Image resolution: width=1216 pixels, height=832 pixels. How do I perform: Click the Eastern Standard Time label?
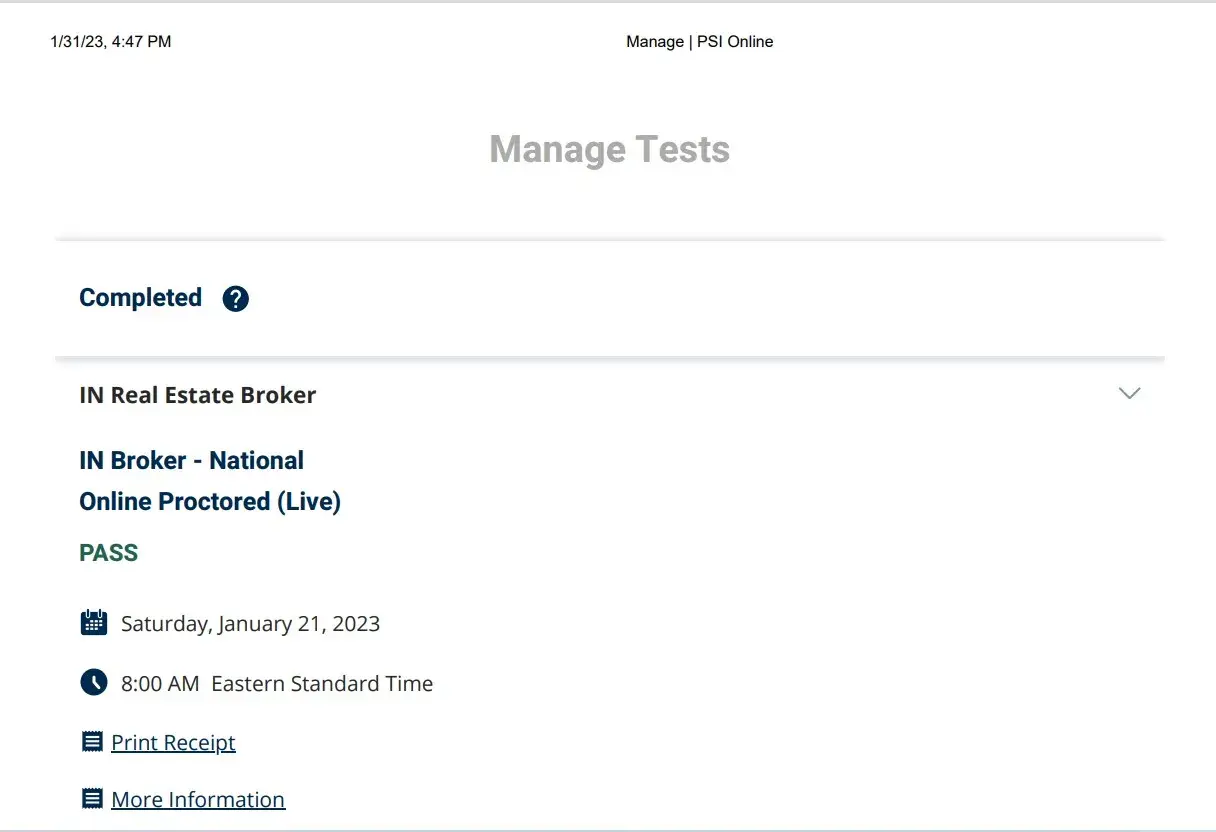point(322,684)
